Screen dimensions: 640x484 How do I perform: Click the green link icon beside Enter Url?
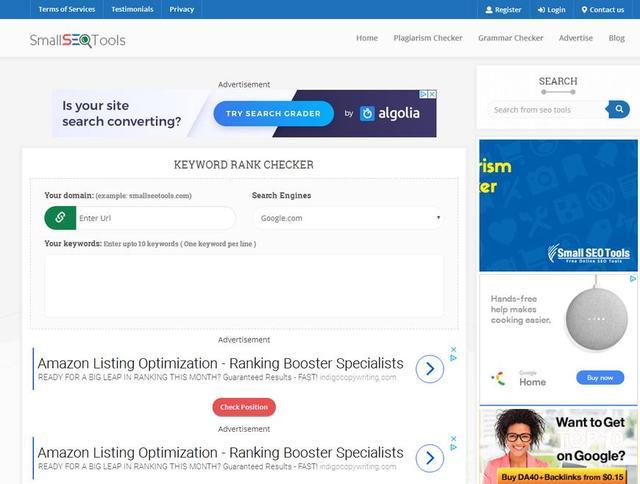point(60,218)
